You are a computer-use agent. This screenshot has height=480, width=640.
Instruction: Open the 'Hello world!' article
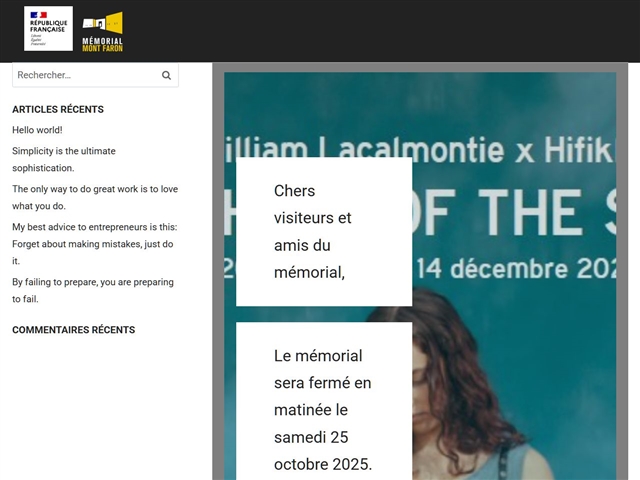point(37,130)
